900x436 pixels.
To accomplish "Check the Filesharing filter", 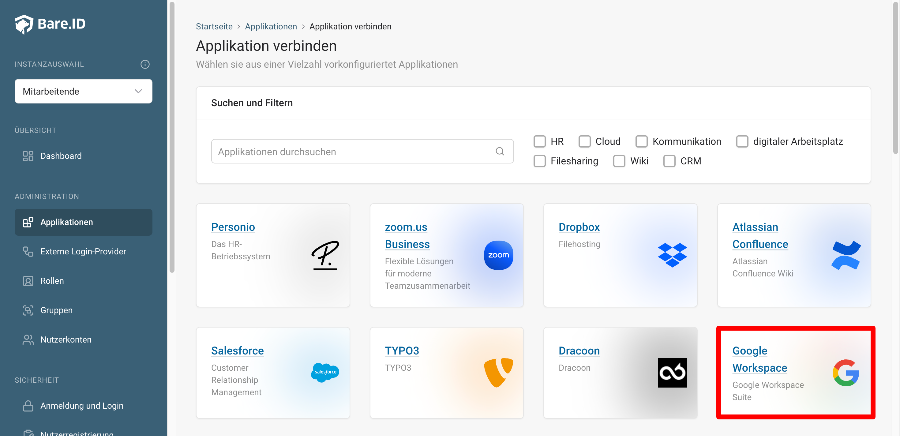I will point(540,161).
